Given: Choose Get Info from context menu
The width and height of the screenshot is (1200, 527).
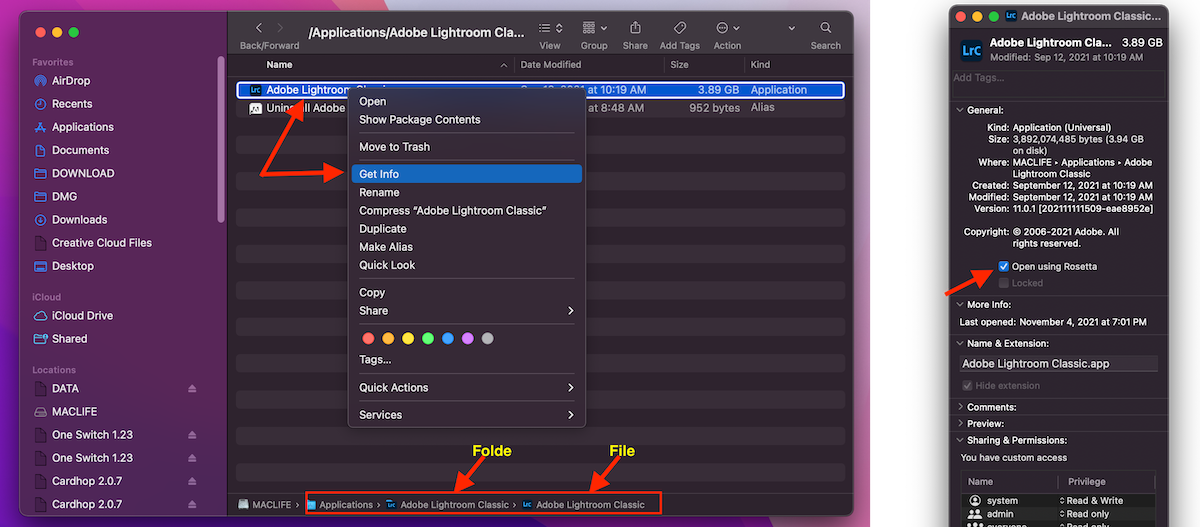Looking at the screenshot, I should pyautogui.click(x=379, y=174).
